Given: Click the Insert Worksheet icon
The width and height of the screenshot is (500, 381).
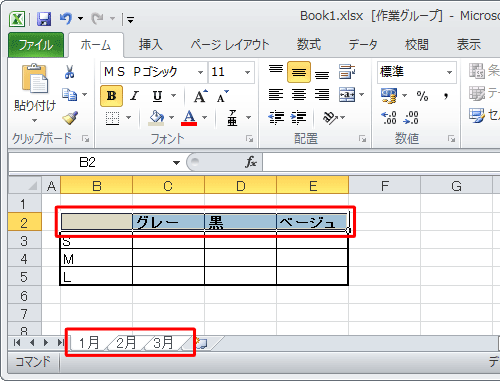Looking at the screenshot, I should pos(202,343).
